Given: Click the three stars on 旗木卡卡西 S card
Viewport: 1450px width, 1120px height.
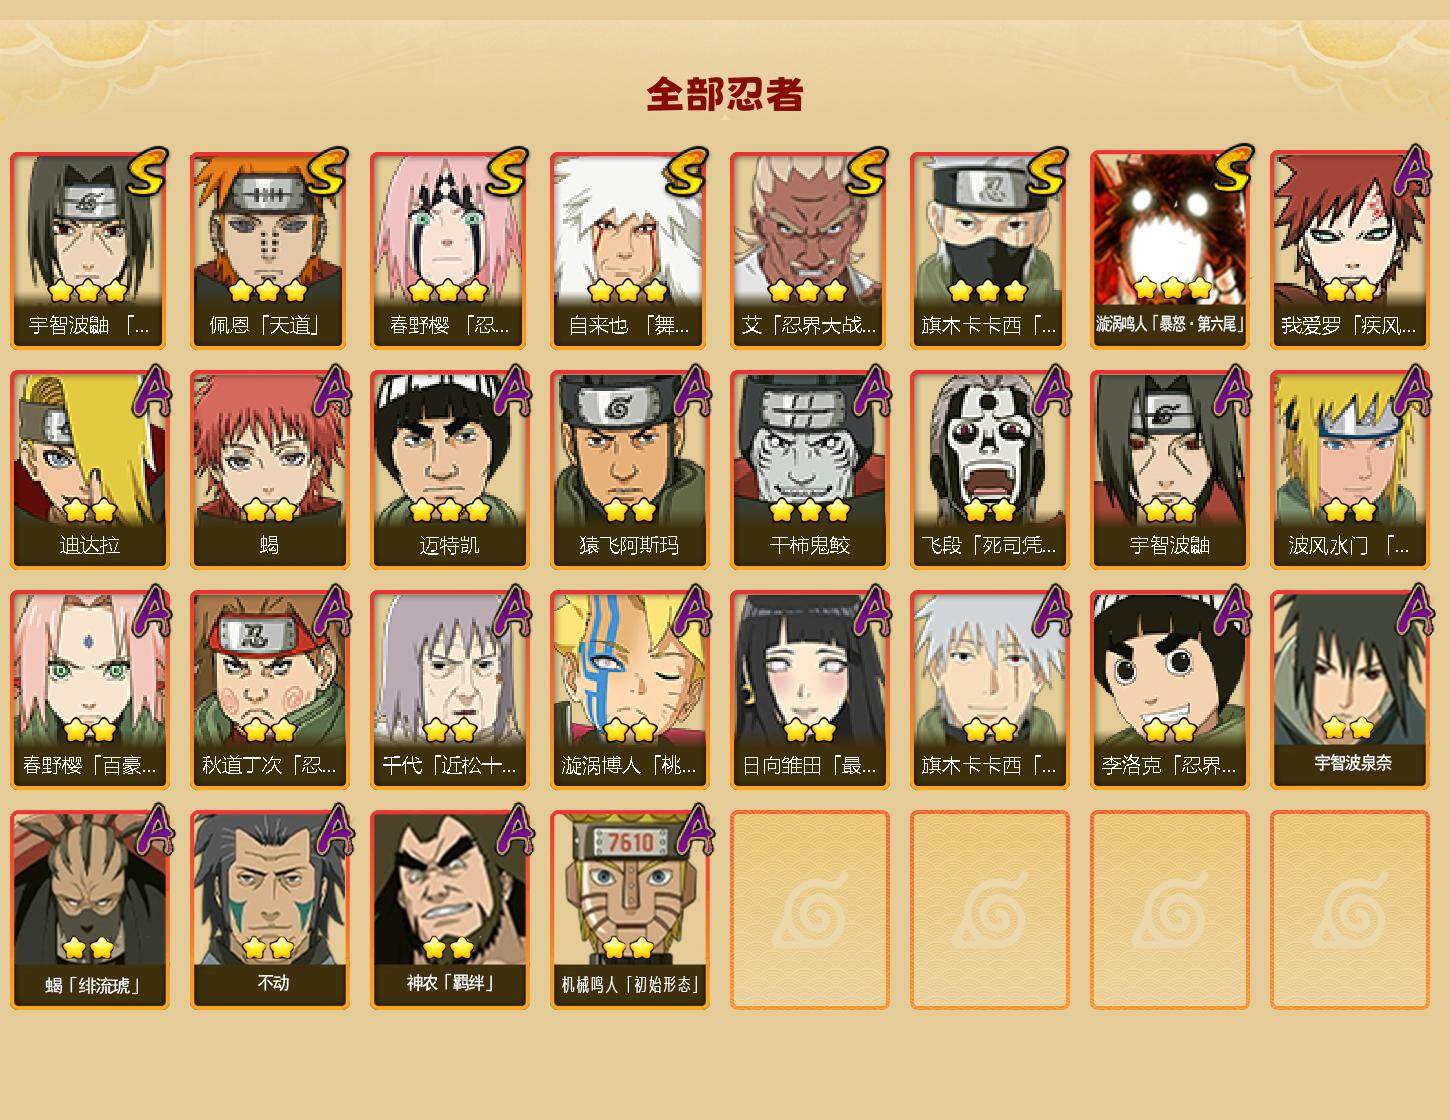Looking at the screenshot, I should coord(988,291).
